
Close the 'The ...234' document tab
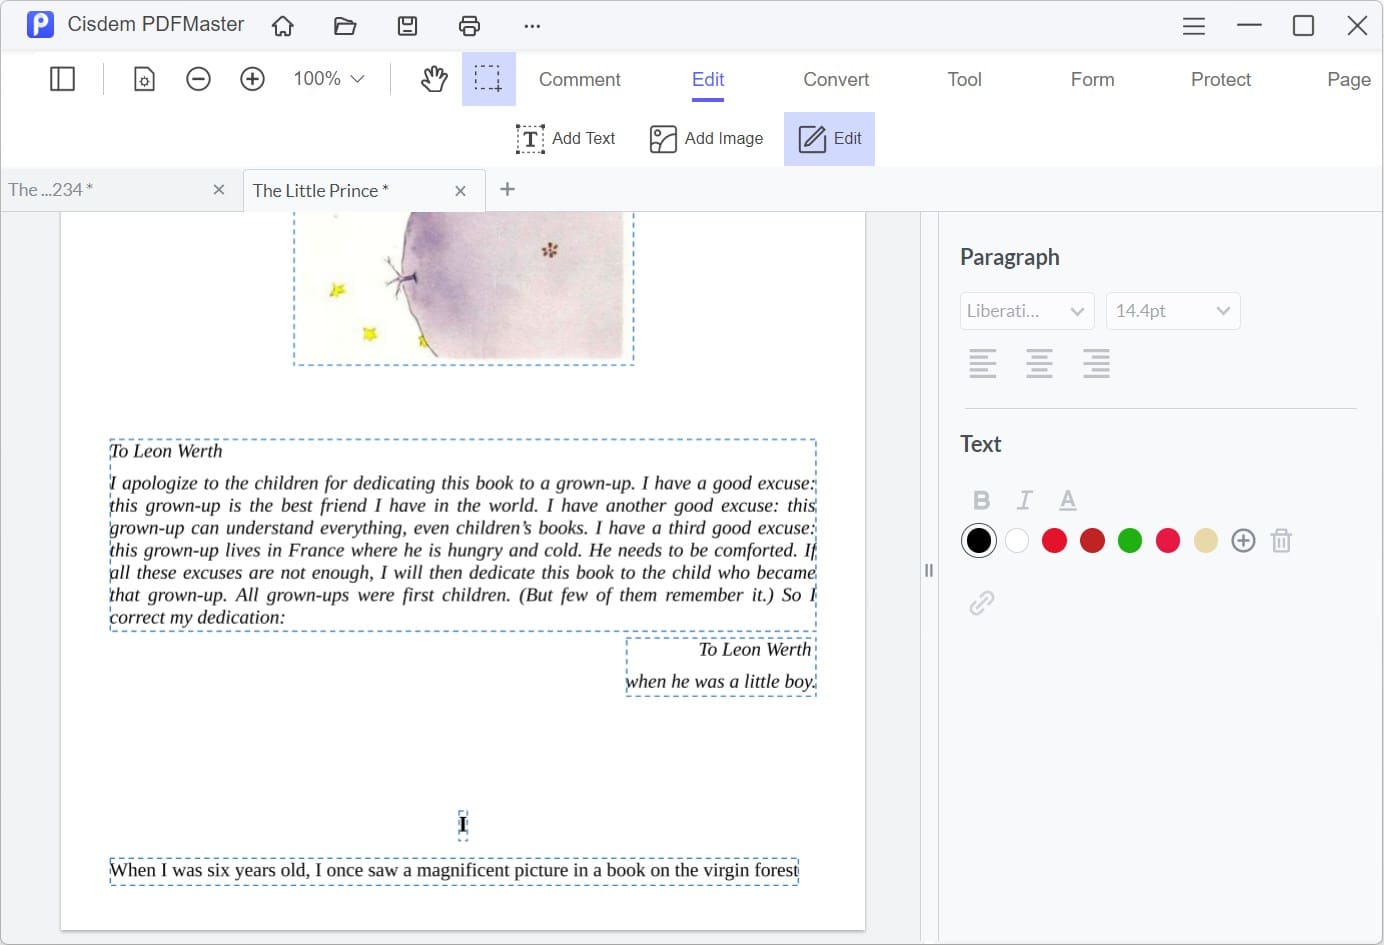(219, 189)
